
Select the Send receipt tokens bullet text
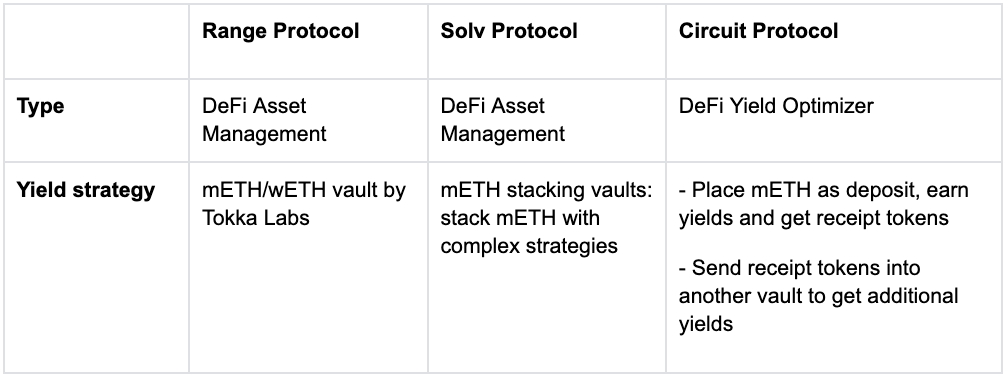coord(819,295)
